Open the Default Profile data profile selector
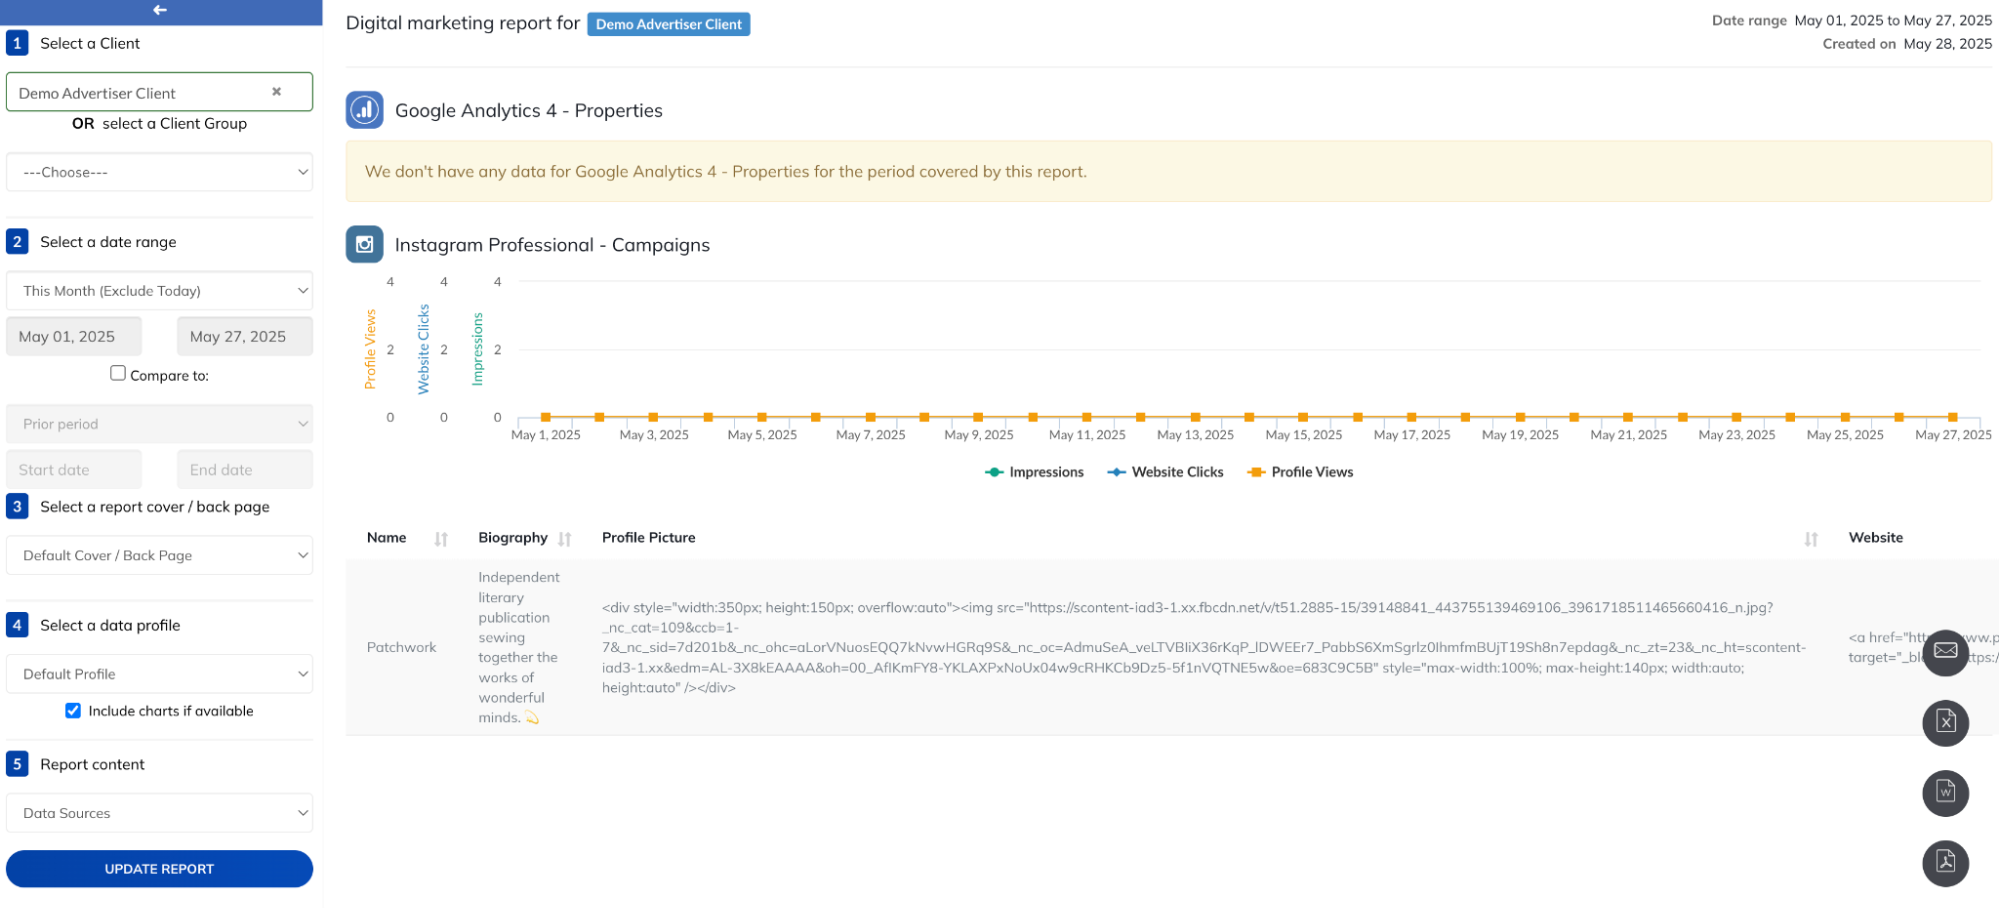This screenshot has width=1999, height=908. [159, 673]
